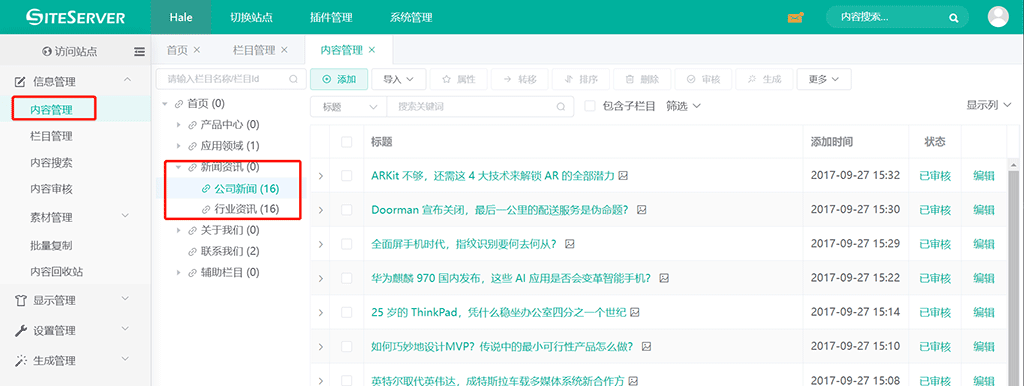The height and width of the screenshot is (386, 1024).
Task: Expand the ARKit article row details
Action: 320,176
